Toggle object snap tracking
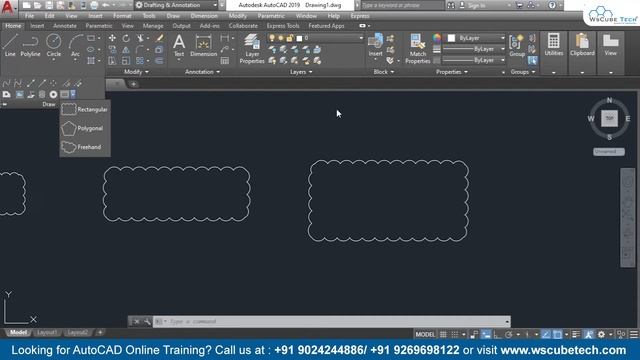The image size is (640, 360). tap(546, 334)
